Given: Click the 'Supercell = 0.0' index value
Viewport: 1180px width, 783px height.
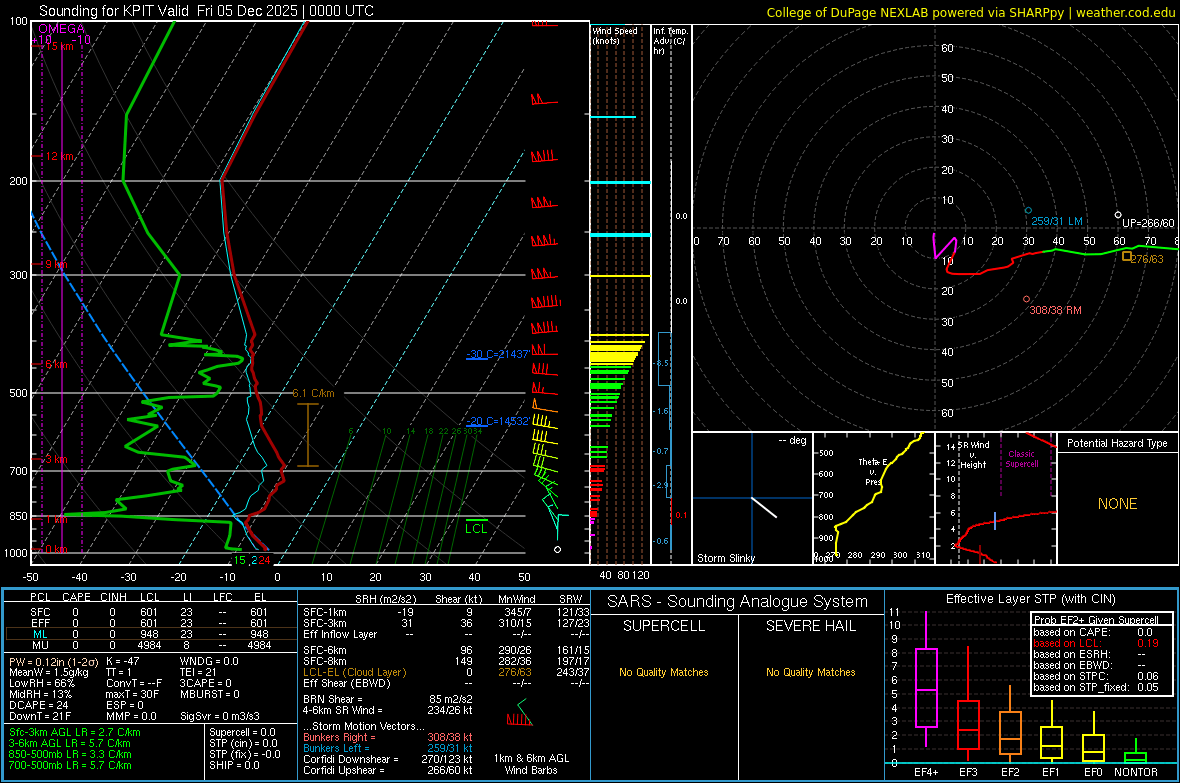Looking at the screenshot, I should click(x=242, y=732).
